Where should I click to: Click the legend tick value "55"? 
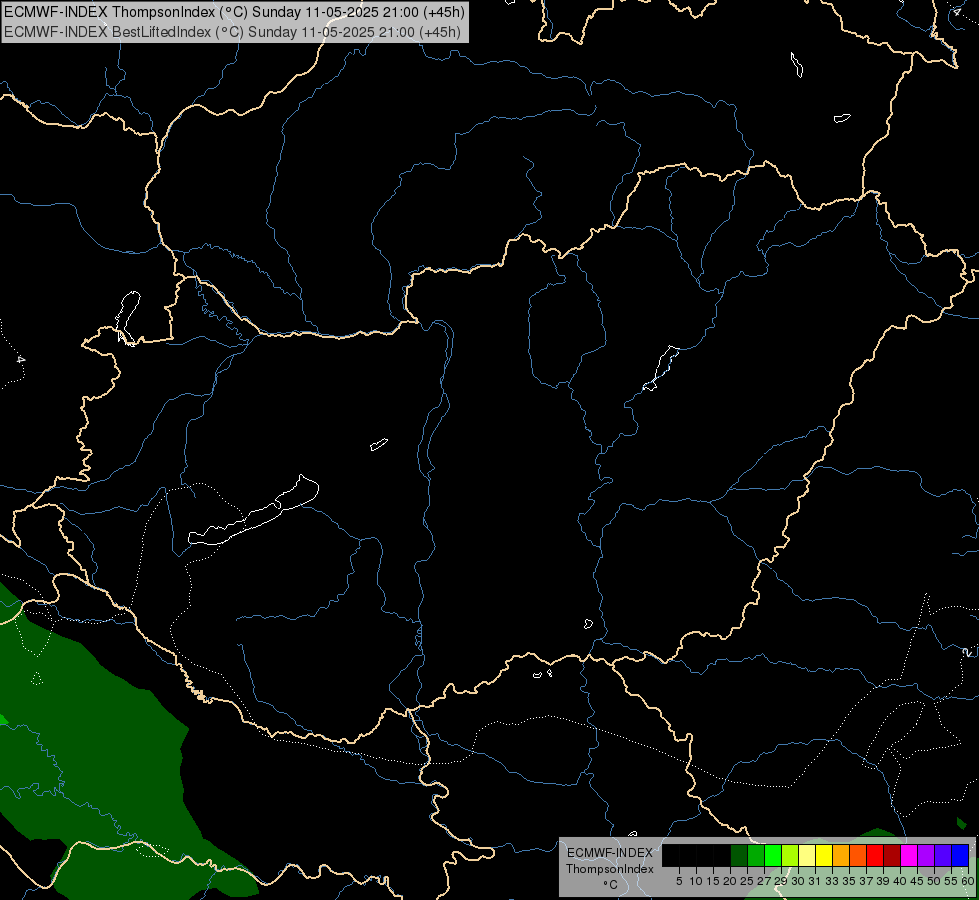(951, 881)
